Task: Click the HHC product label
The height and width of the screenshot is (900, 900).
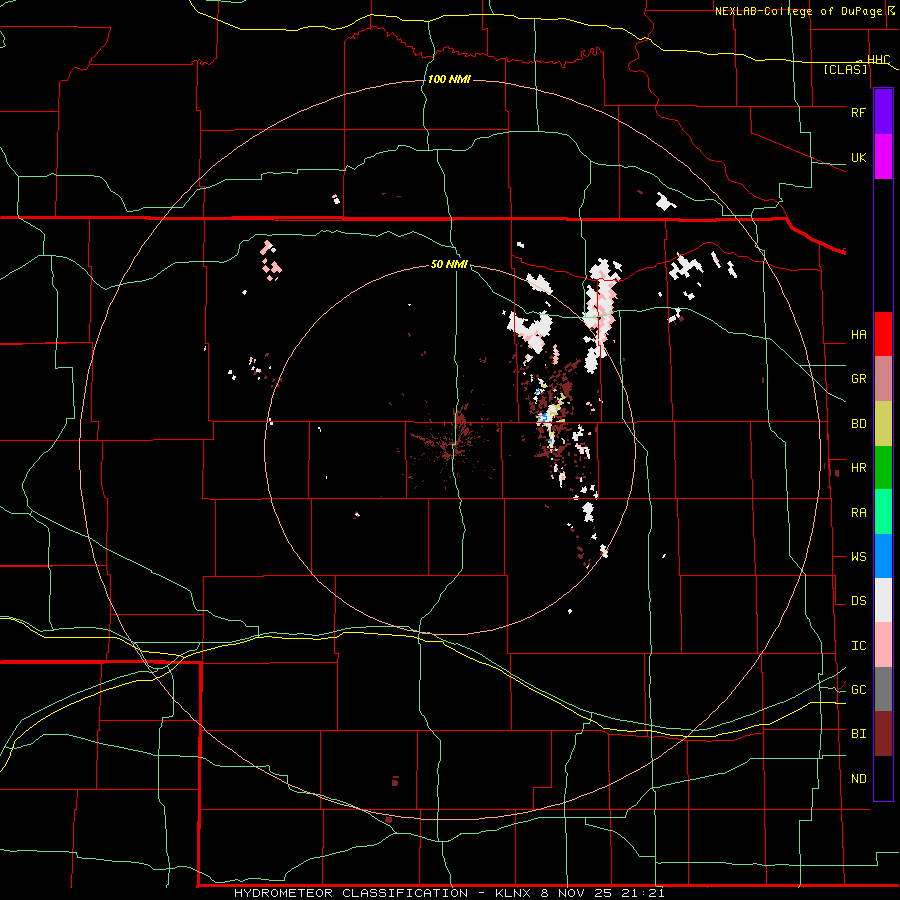Action: click(x=878, y=60)
